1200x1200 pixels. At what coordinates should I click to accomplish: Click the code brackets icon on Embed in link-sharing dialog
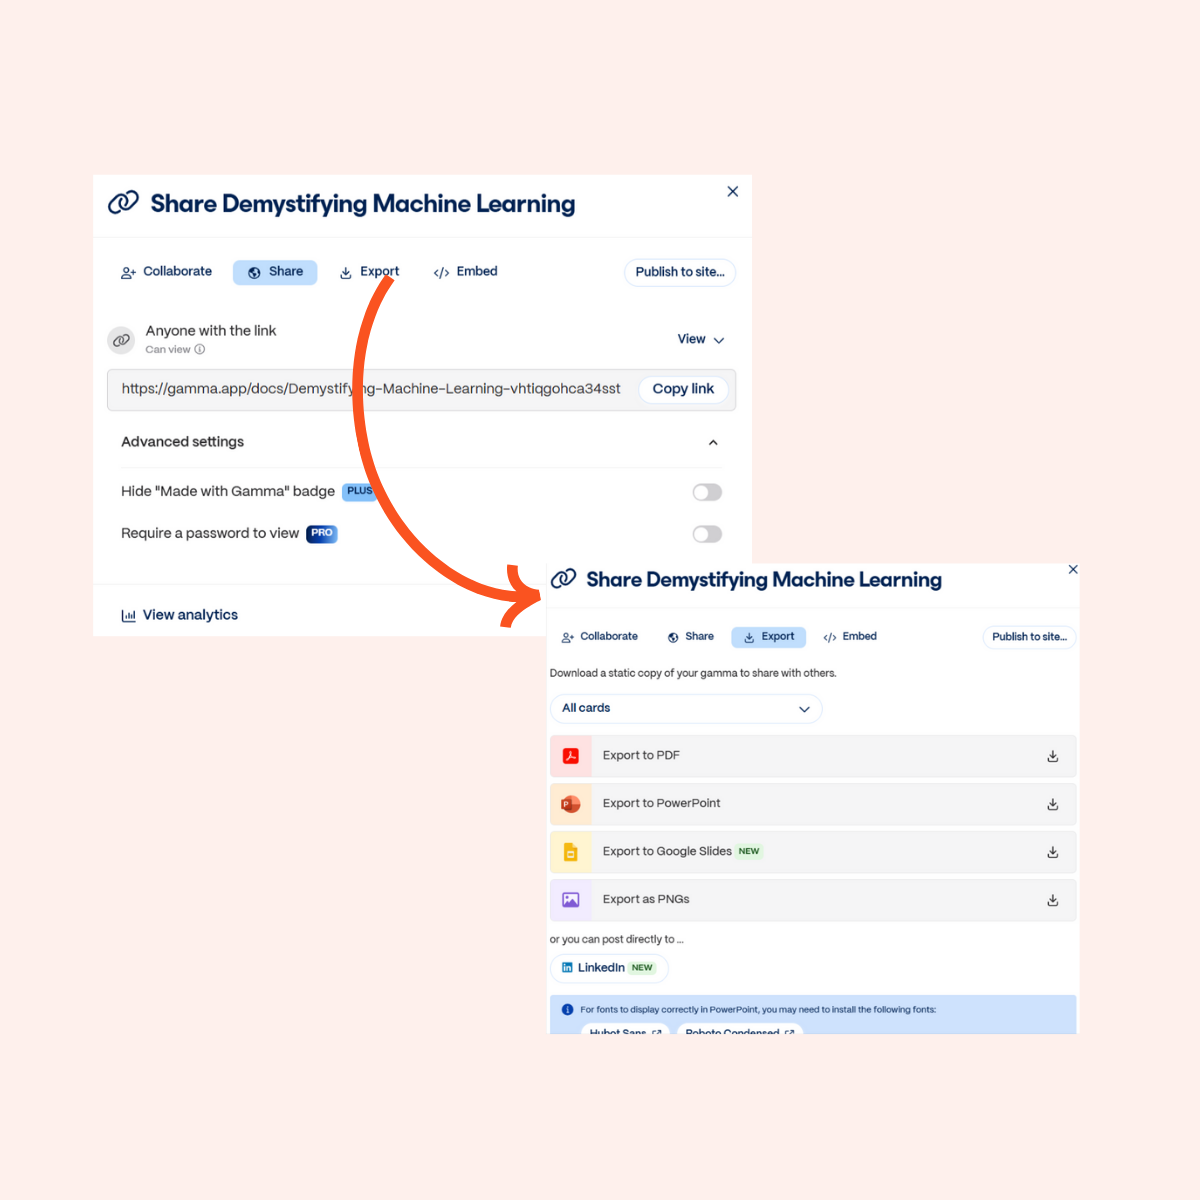click(x=441, y=273)
